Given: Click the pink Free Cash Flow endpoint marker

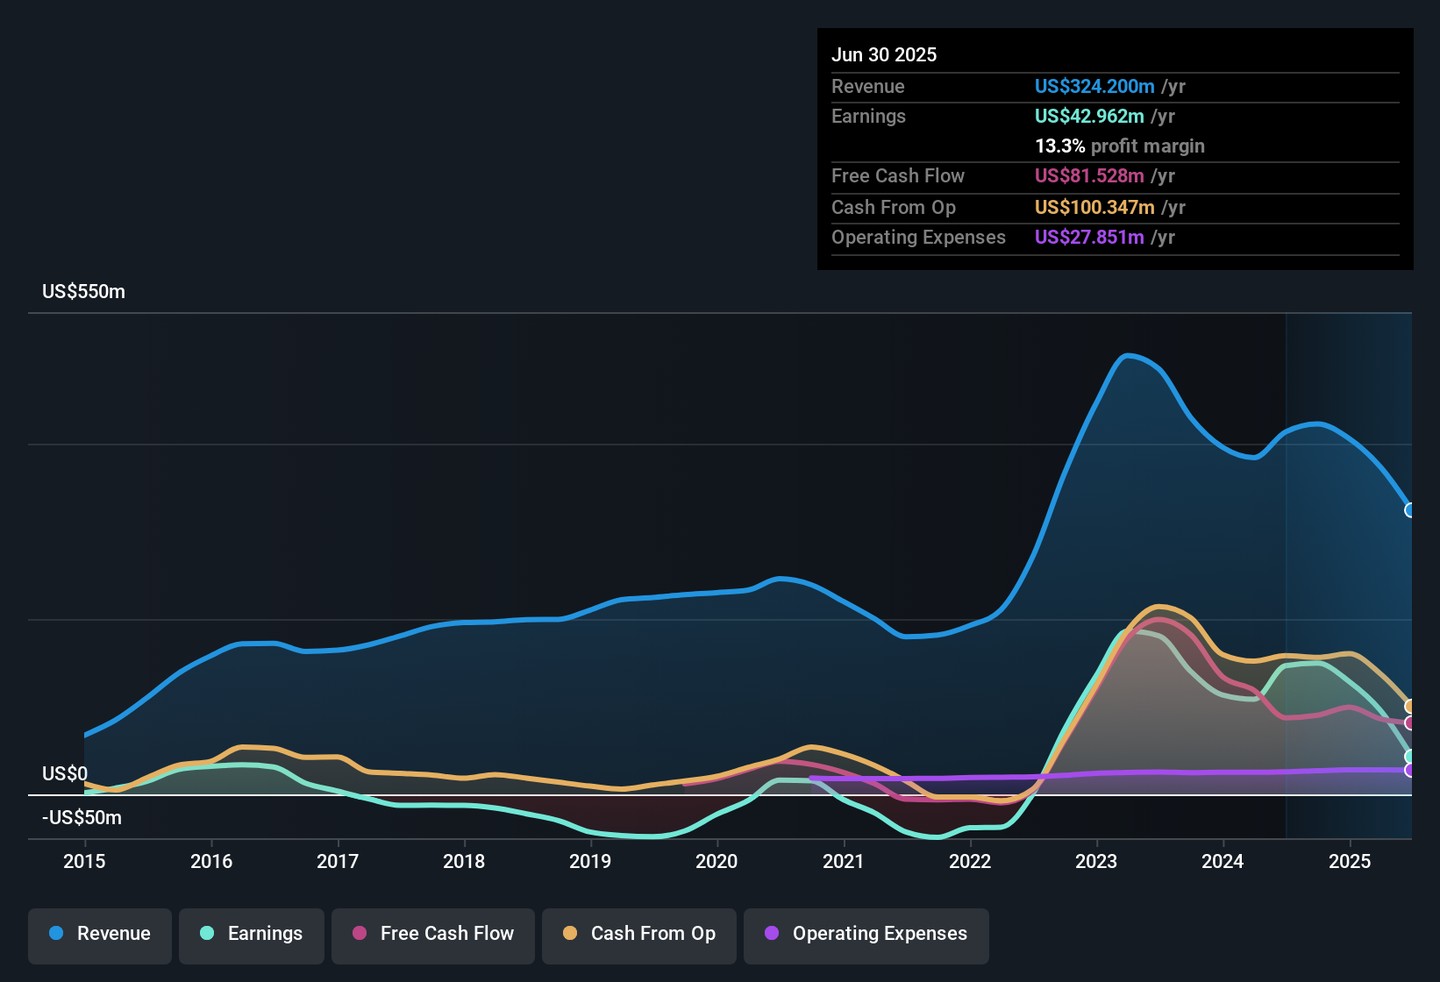Looking at the screenshot, I should (1410, 723).
